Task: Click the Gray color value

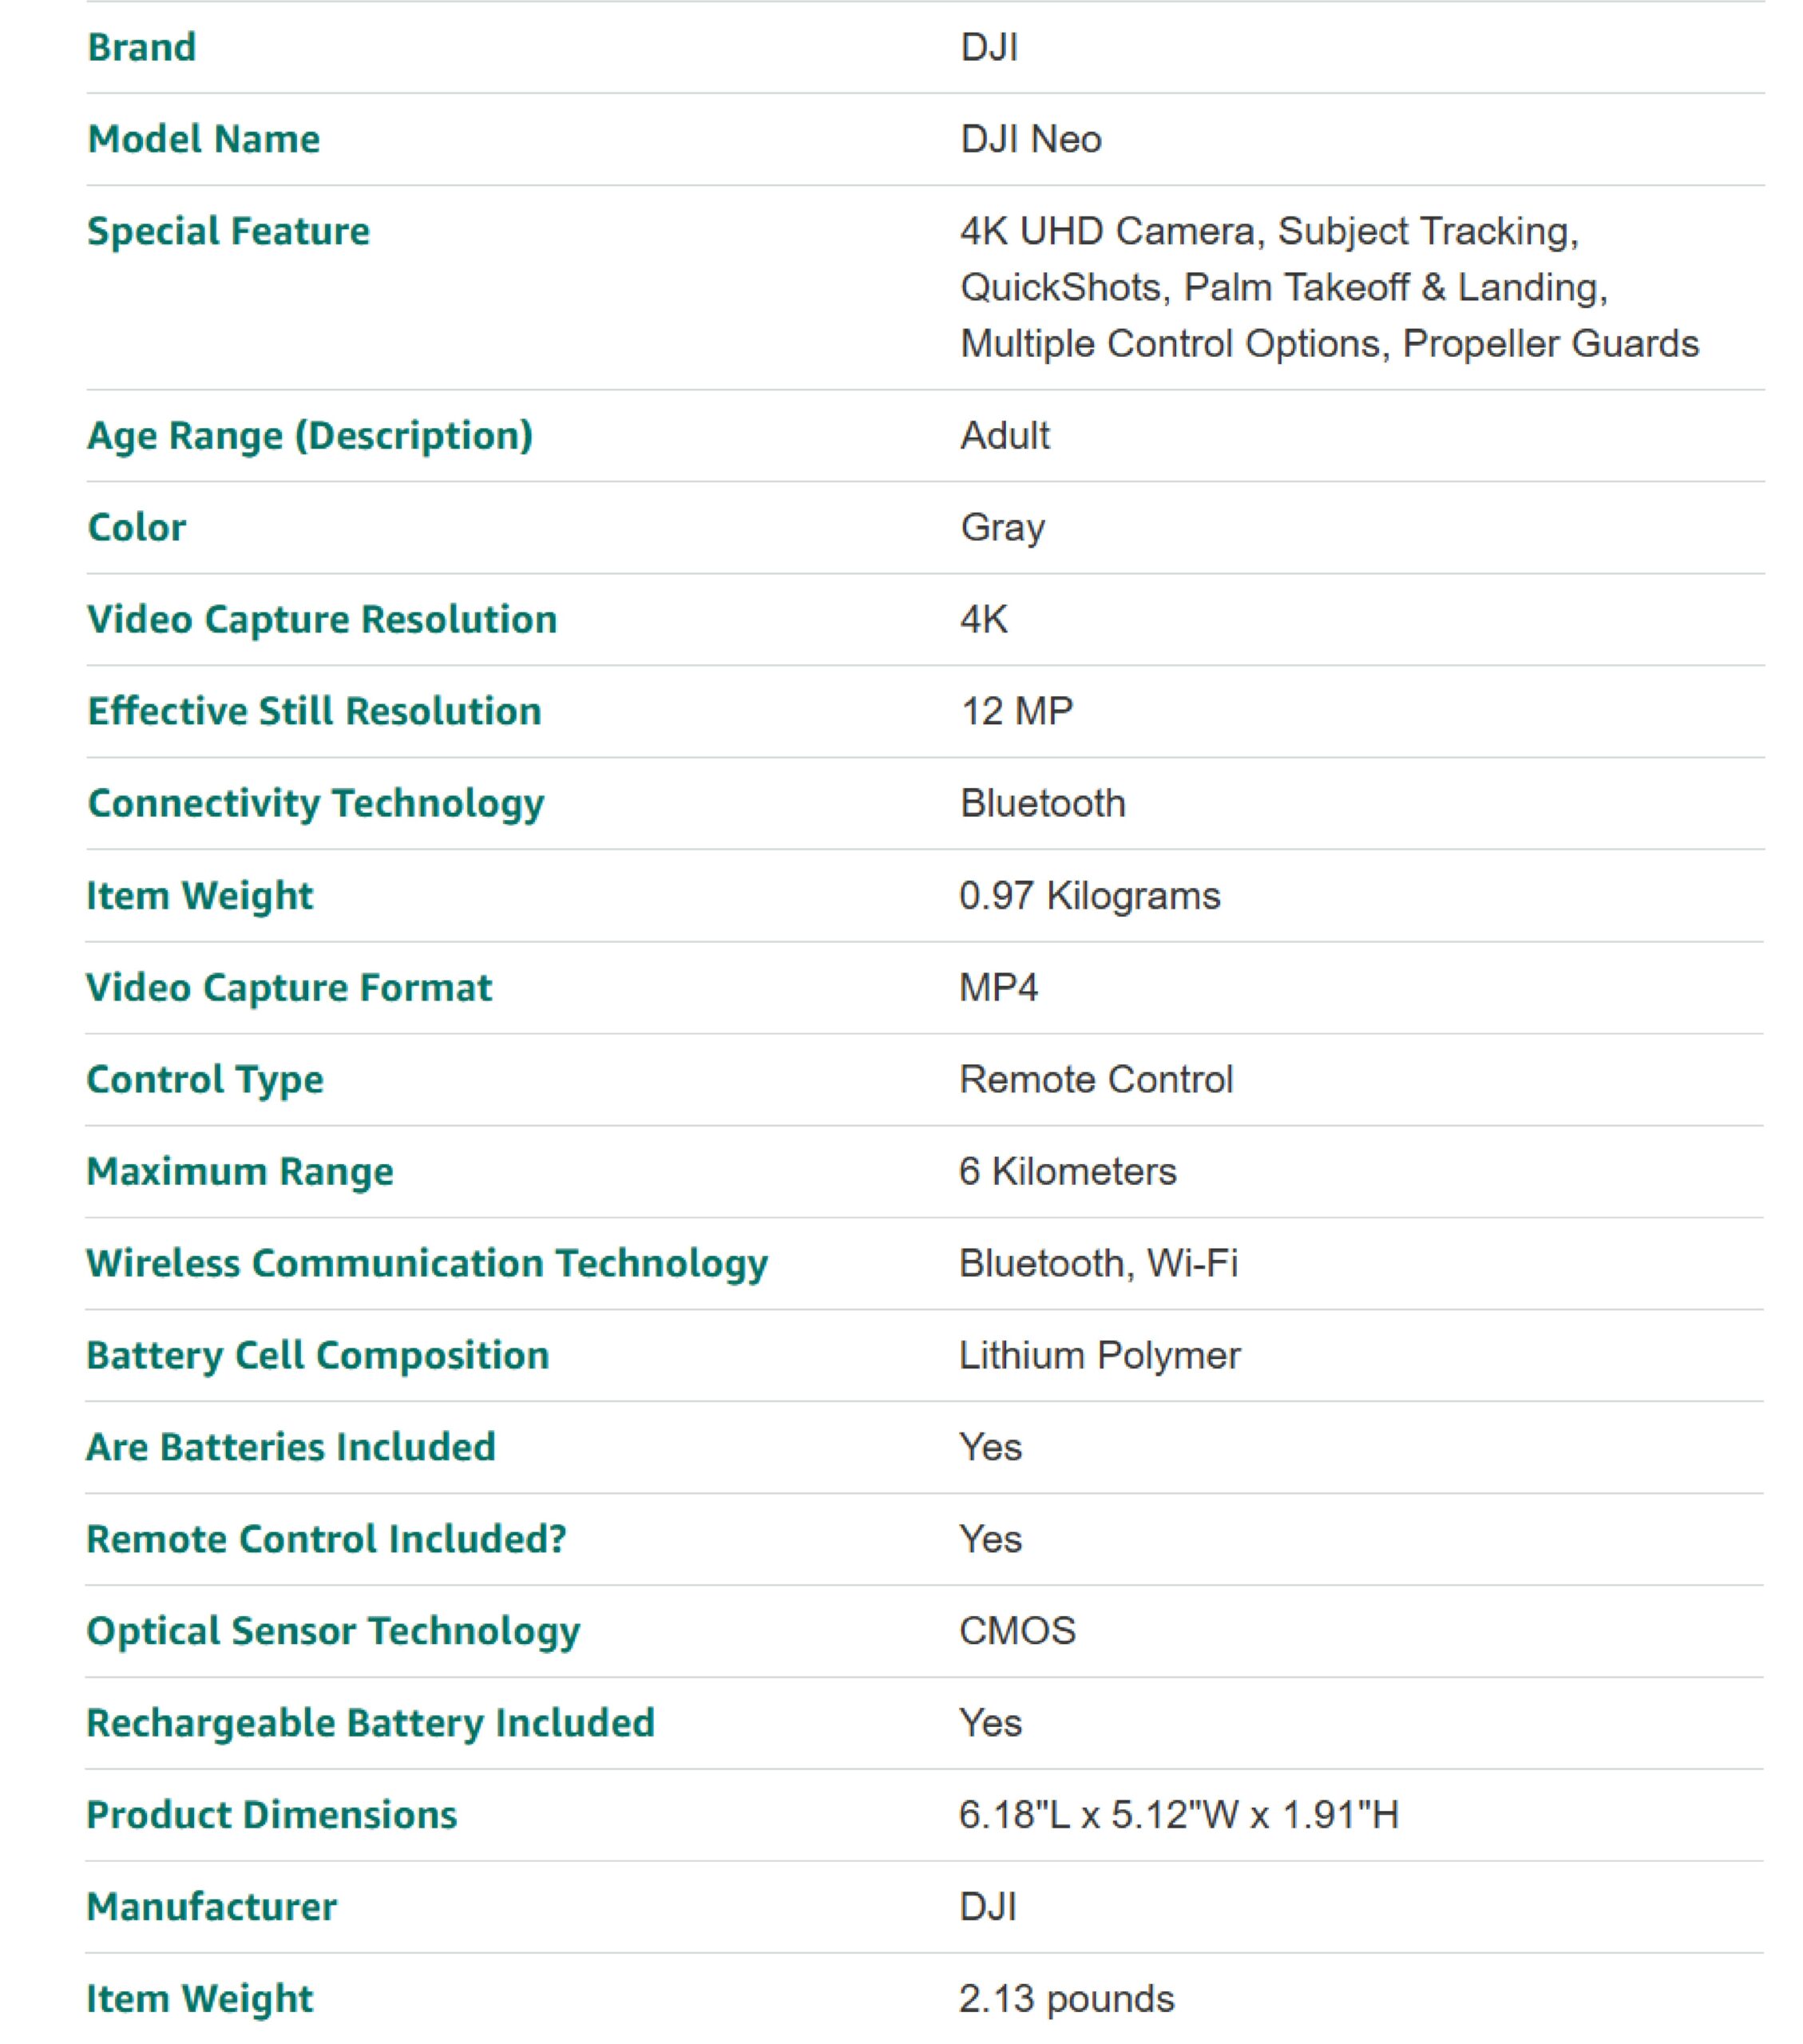Action: (1002, 528)
